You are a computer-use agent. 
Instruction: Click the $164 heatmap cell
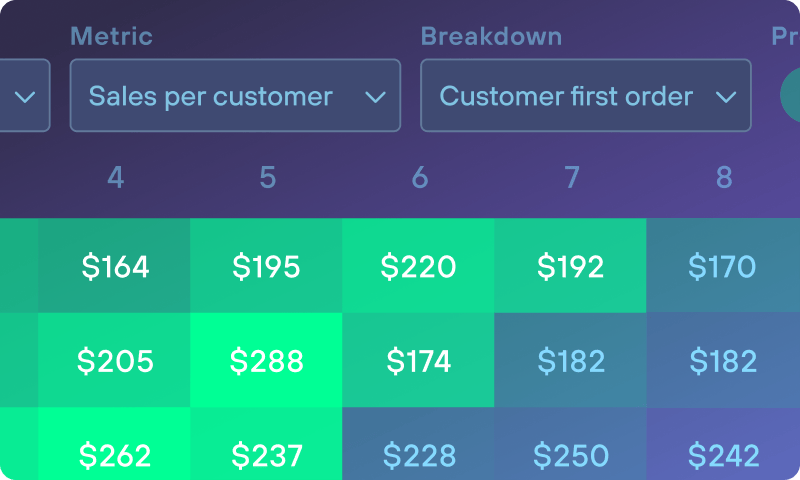[x=115, y=267]
